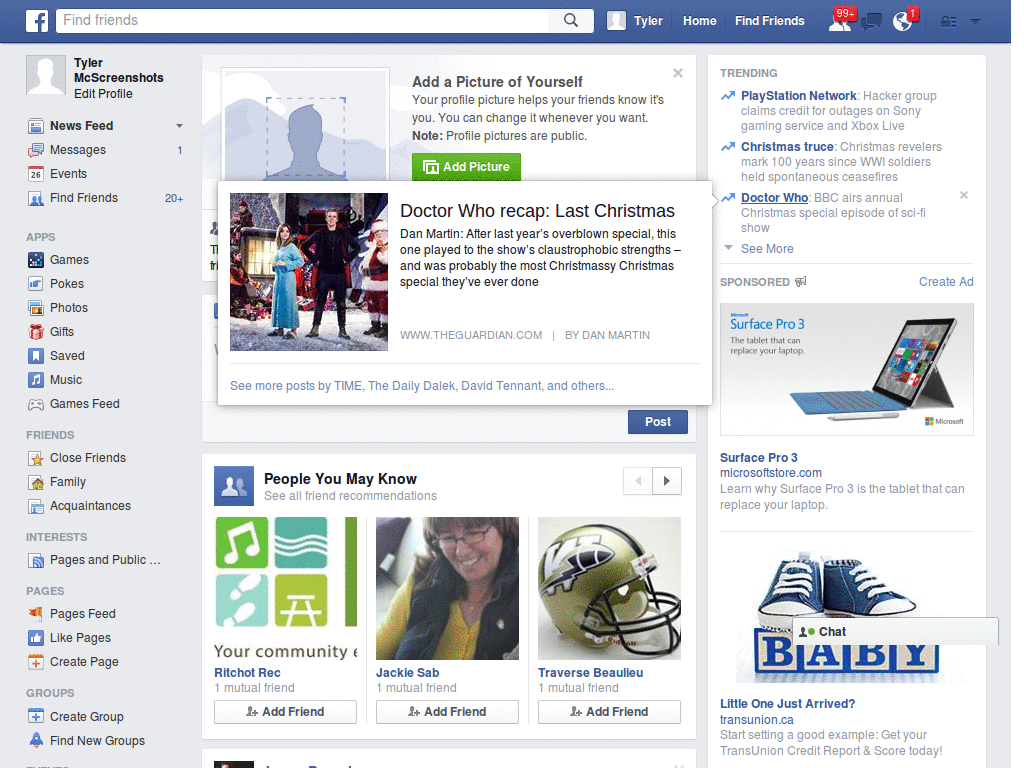Open Pages and Public interests item
The height and width of the screenshot is (768, 1024).
105,560
